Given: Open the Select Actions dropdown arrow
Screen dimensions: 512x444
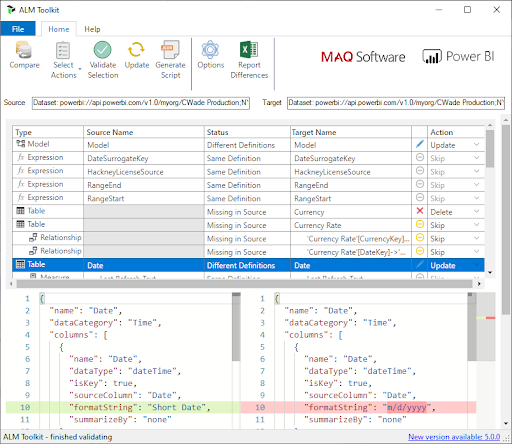Looking at the screenshot, I should coord(80,69).
